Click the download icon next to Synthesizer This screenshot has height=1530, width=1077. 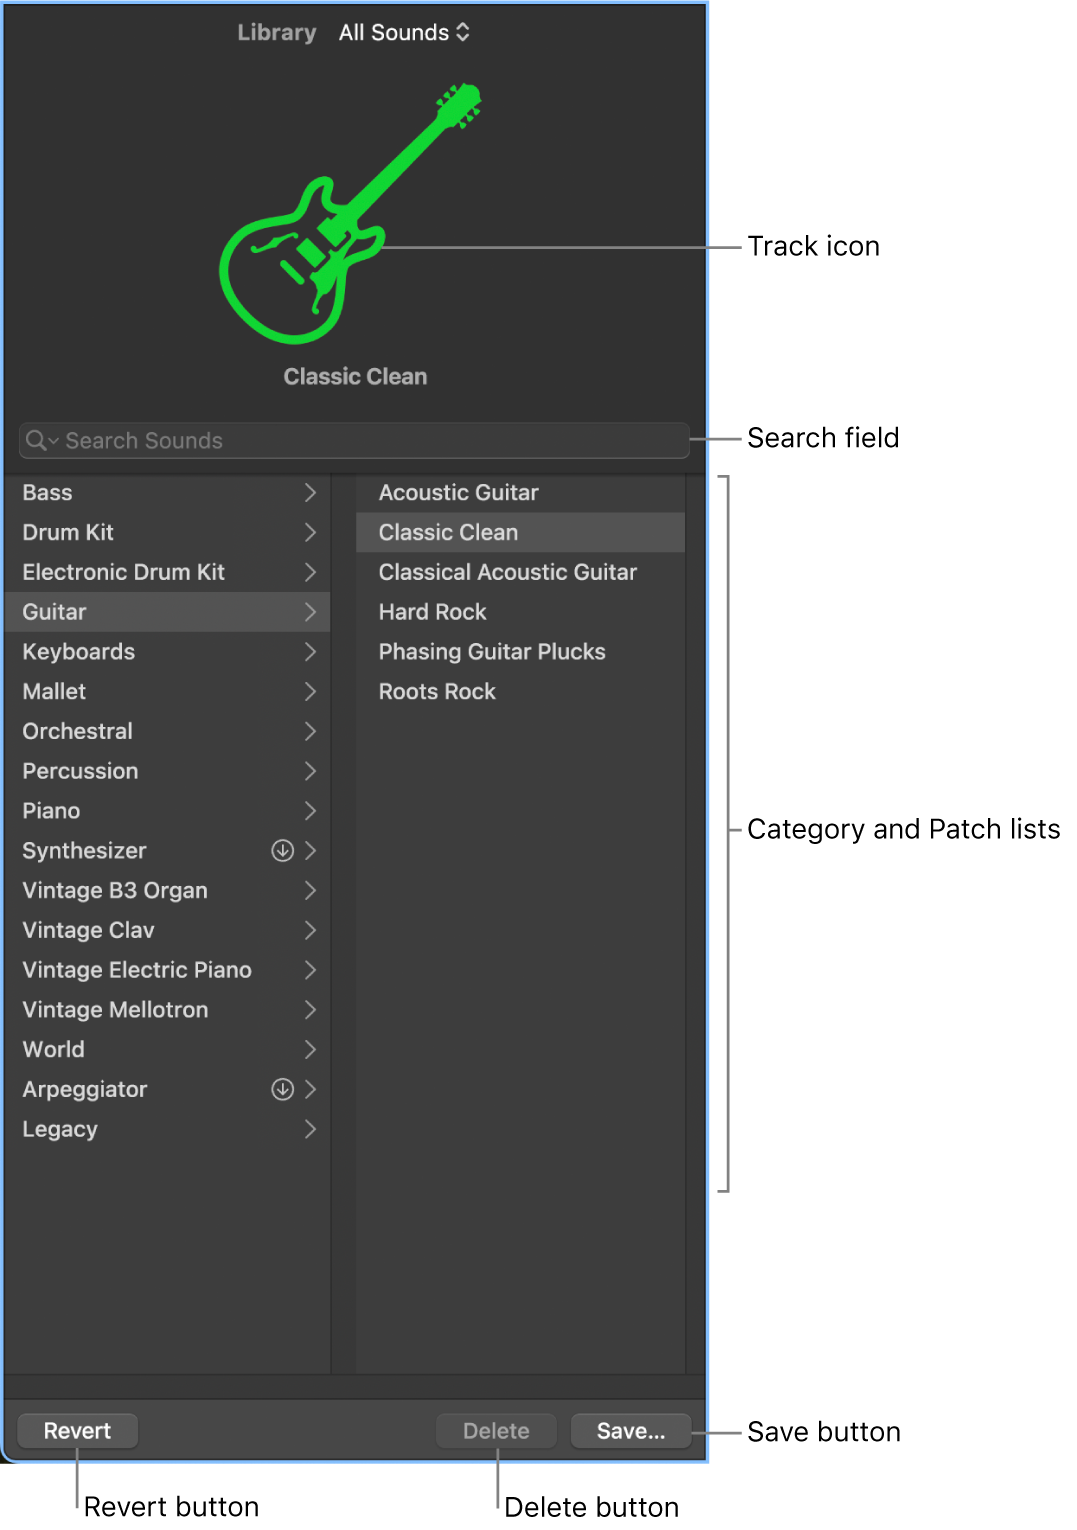click(283, 850)
